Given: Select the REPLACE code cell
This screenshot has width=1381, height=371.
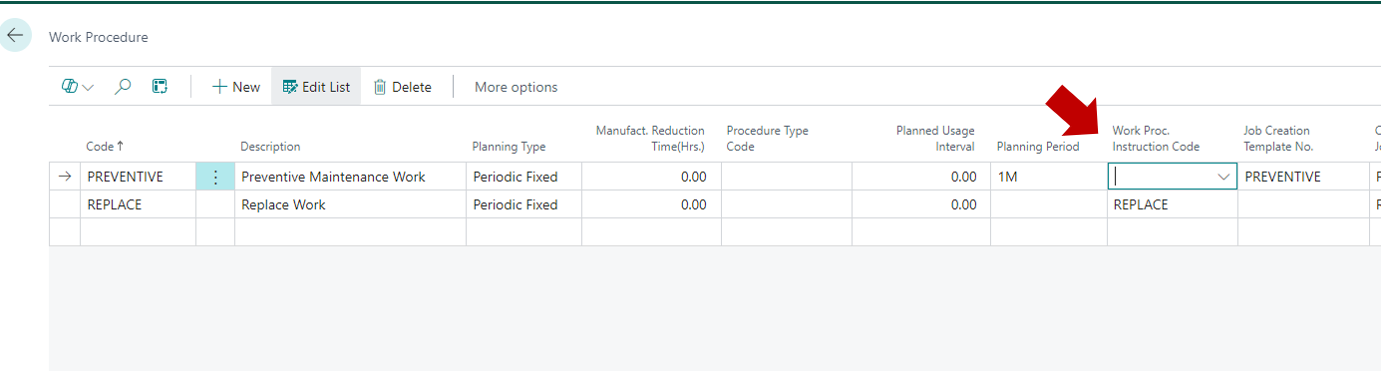Looking at the screenshot, I should [x=138, y=205].
